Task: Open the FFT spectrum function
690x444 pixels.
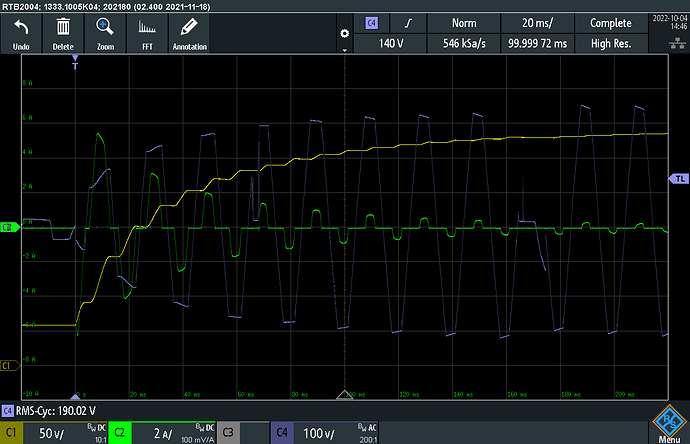Action: 147,33
